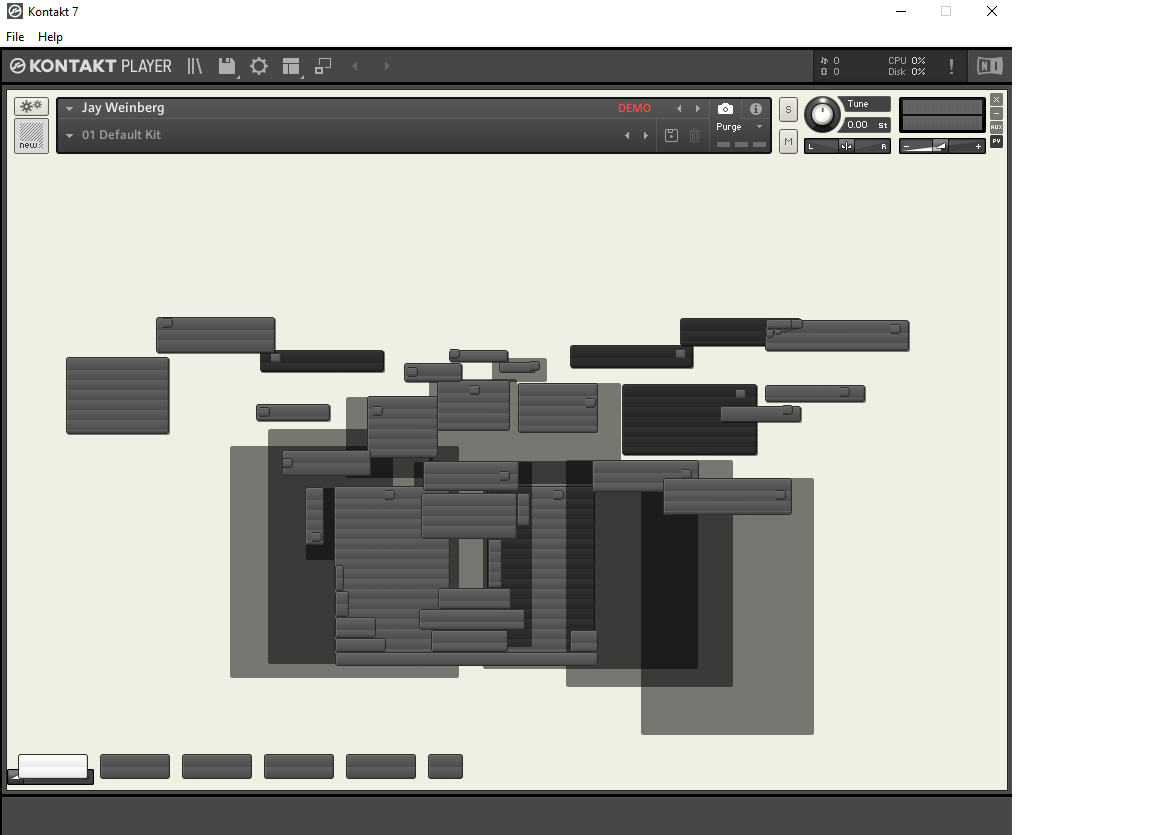Viewport: 1152px width, 835px height.
Task: Open the library browser icon
Action: (194, 67)
